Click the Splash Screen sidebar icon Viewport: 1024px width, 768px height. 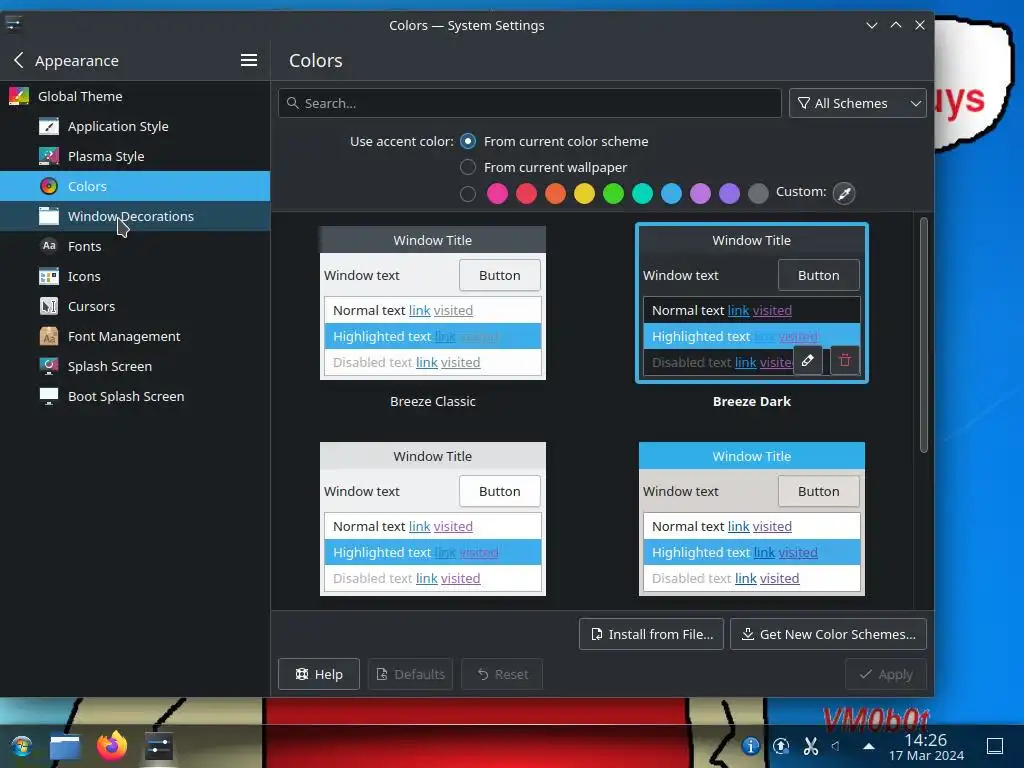pyautogui.click(x=49, y=366)
